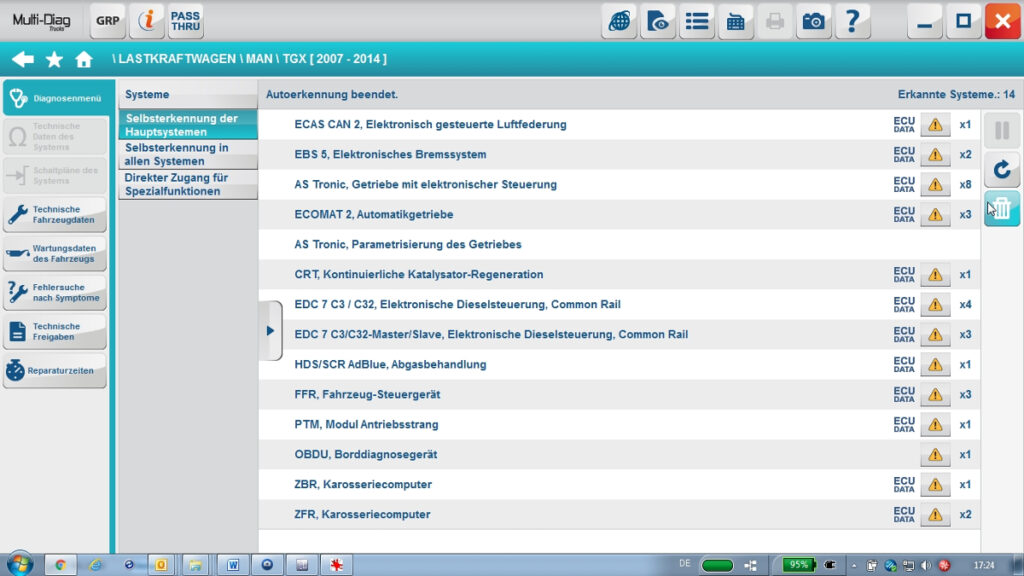Open the GRP button in toolbar
1024x576 pixels.
(108, 20)
